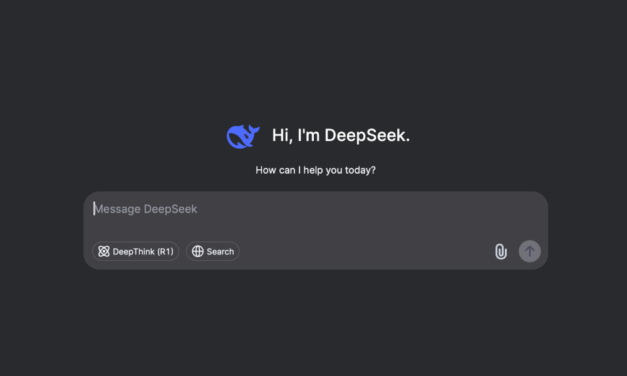
Task: Click the send arrow button
Action: (x=529, y=251)
